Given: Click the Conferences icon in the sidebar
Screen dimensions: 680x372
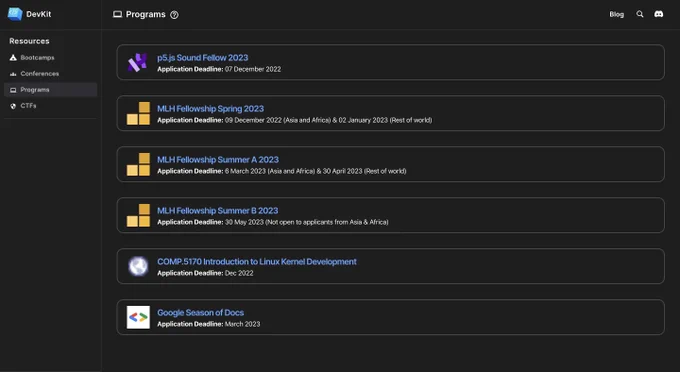Looking at the screenshot, I should [13, 74].
